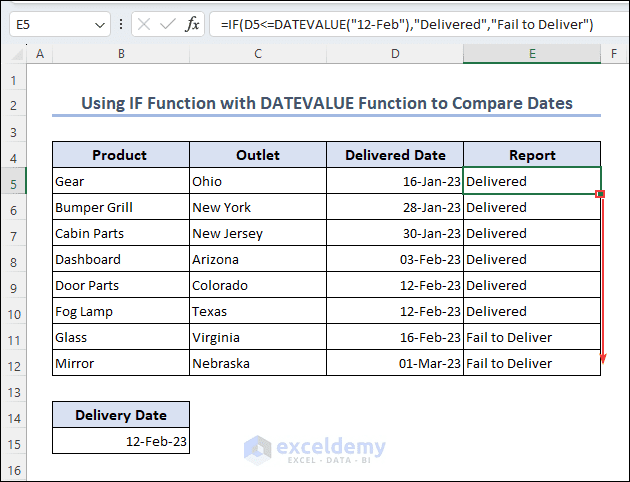Screen dimensions: 630x482
Task: Select the Mirror product cell
Action: pos(121,363)
